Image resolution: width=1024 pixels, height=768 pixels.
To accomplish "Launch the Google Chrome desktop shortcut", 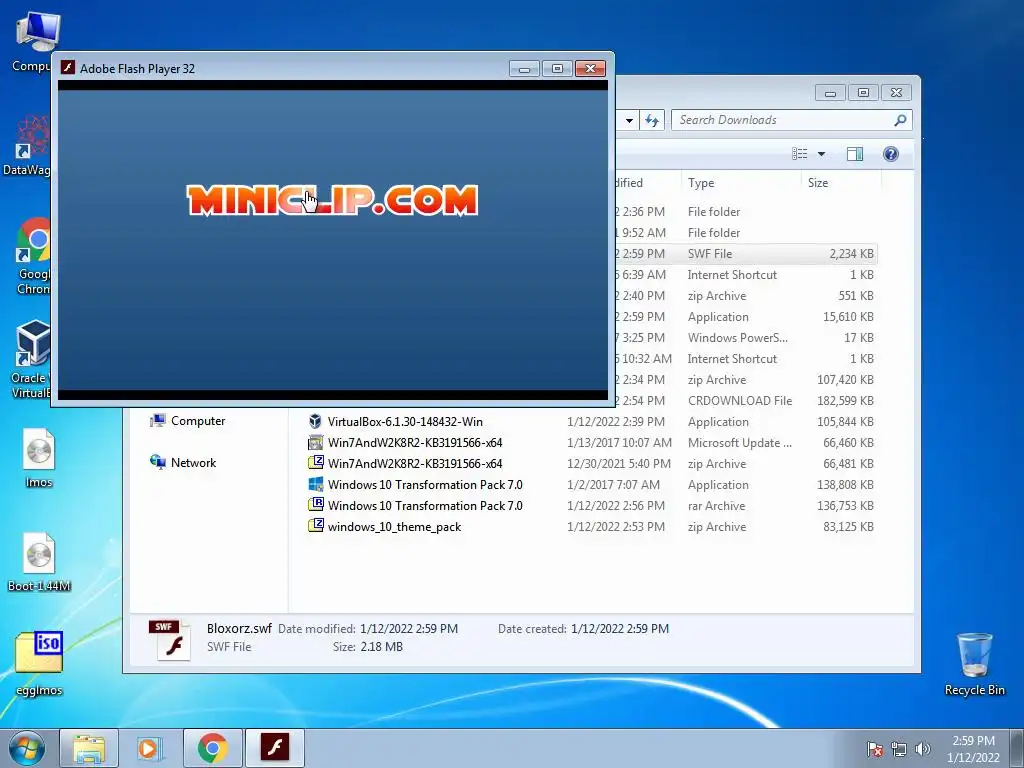I will (x=33, y=255).
